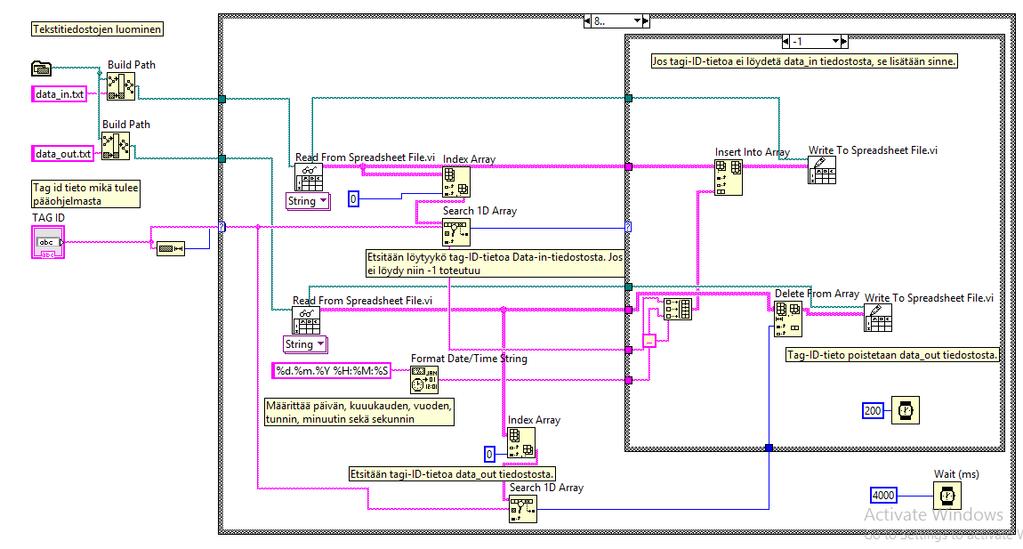This screenshot has width=1023, height=549.
Task: Click the 0 constant at upper Index Array
Action: [353, 198]
